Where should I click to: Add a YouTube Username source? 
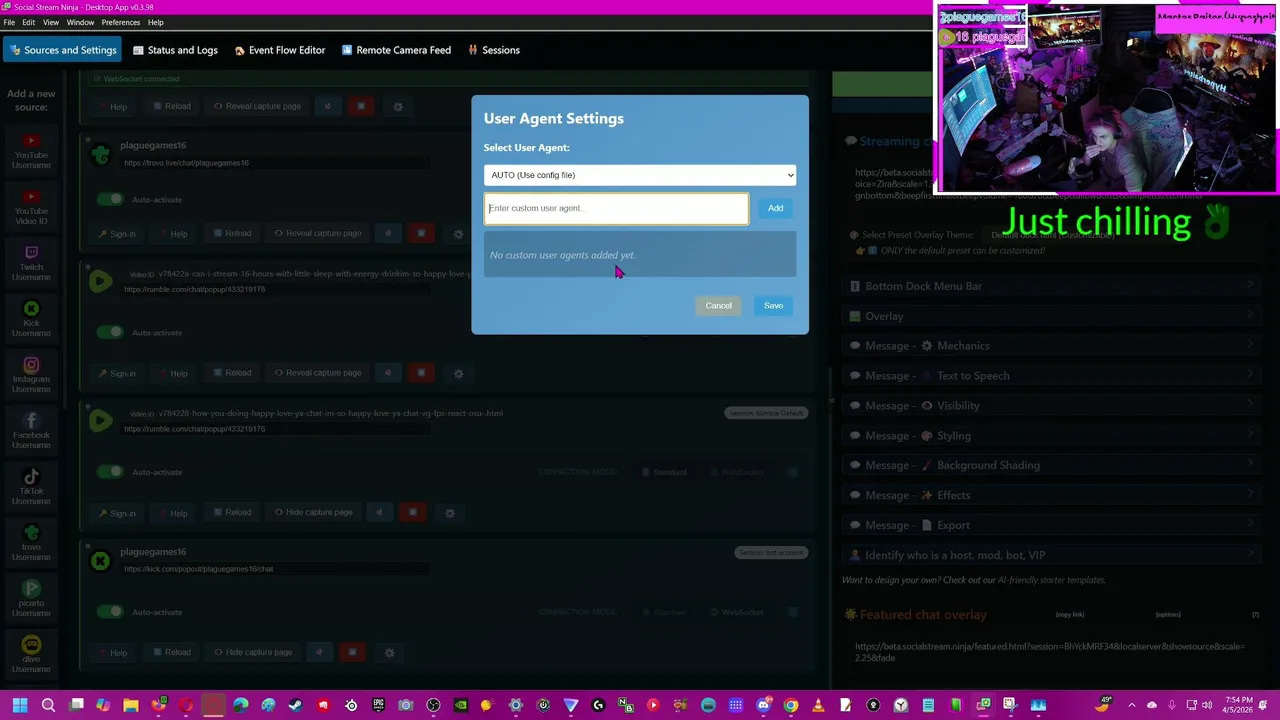coord(31,149)
